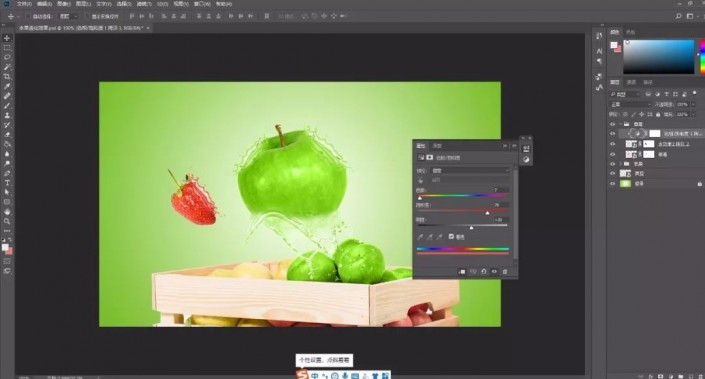
Task: Click the trash icon in Properties panel
Action: click(505, 272)
